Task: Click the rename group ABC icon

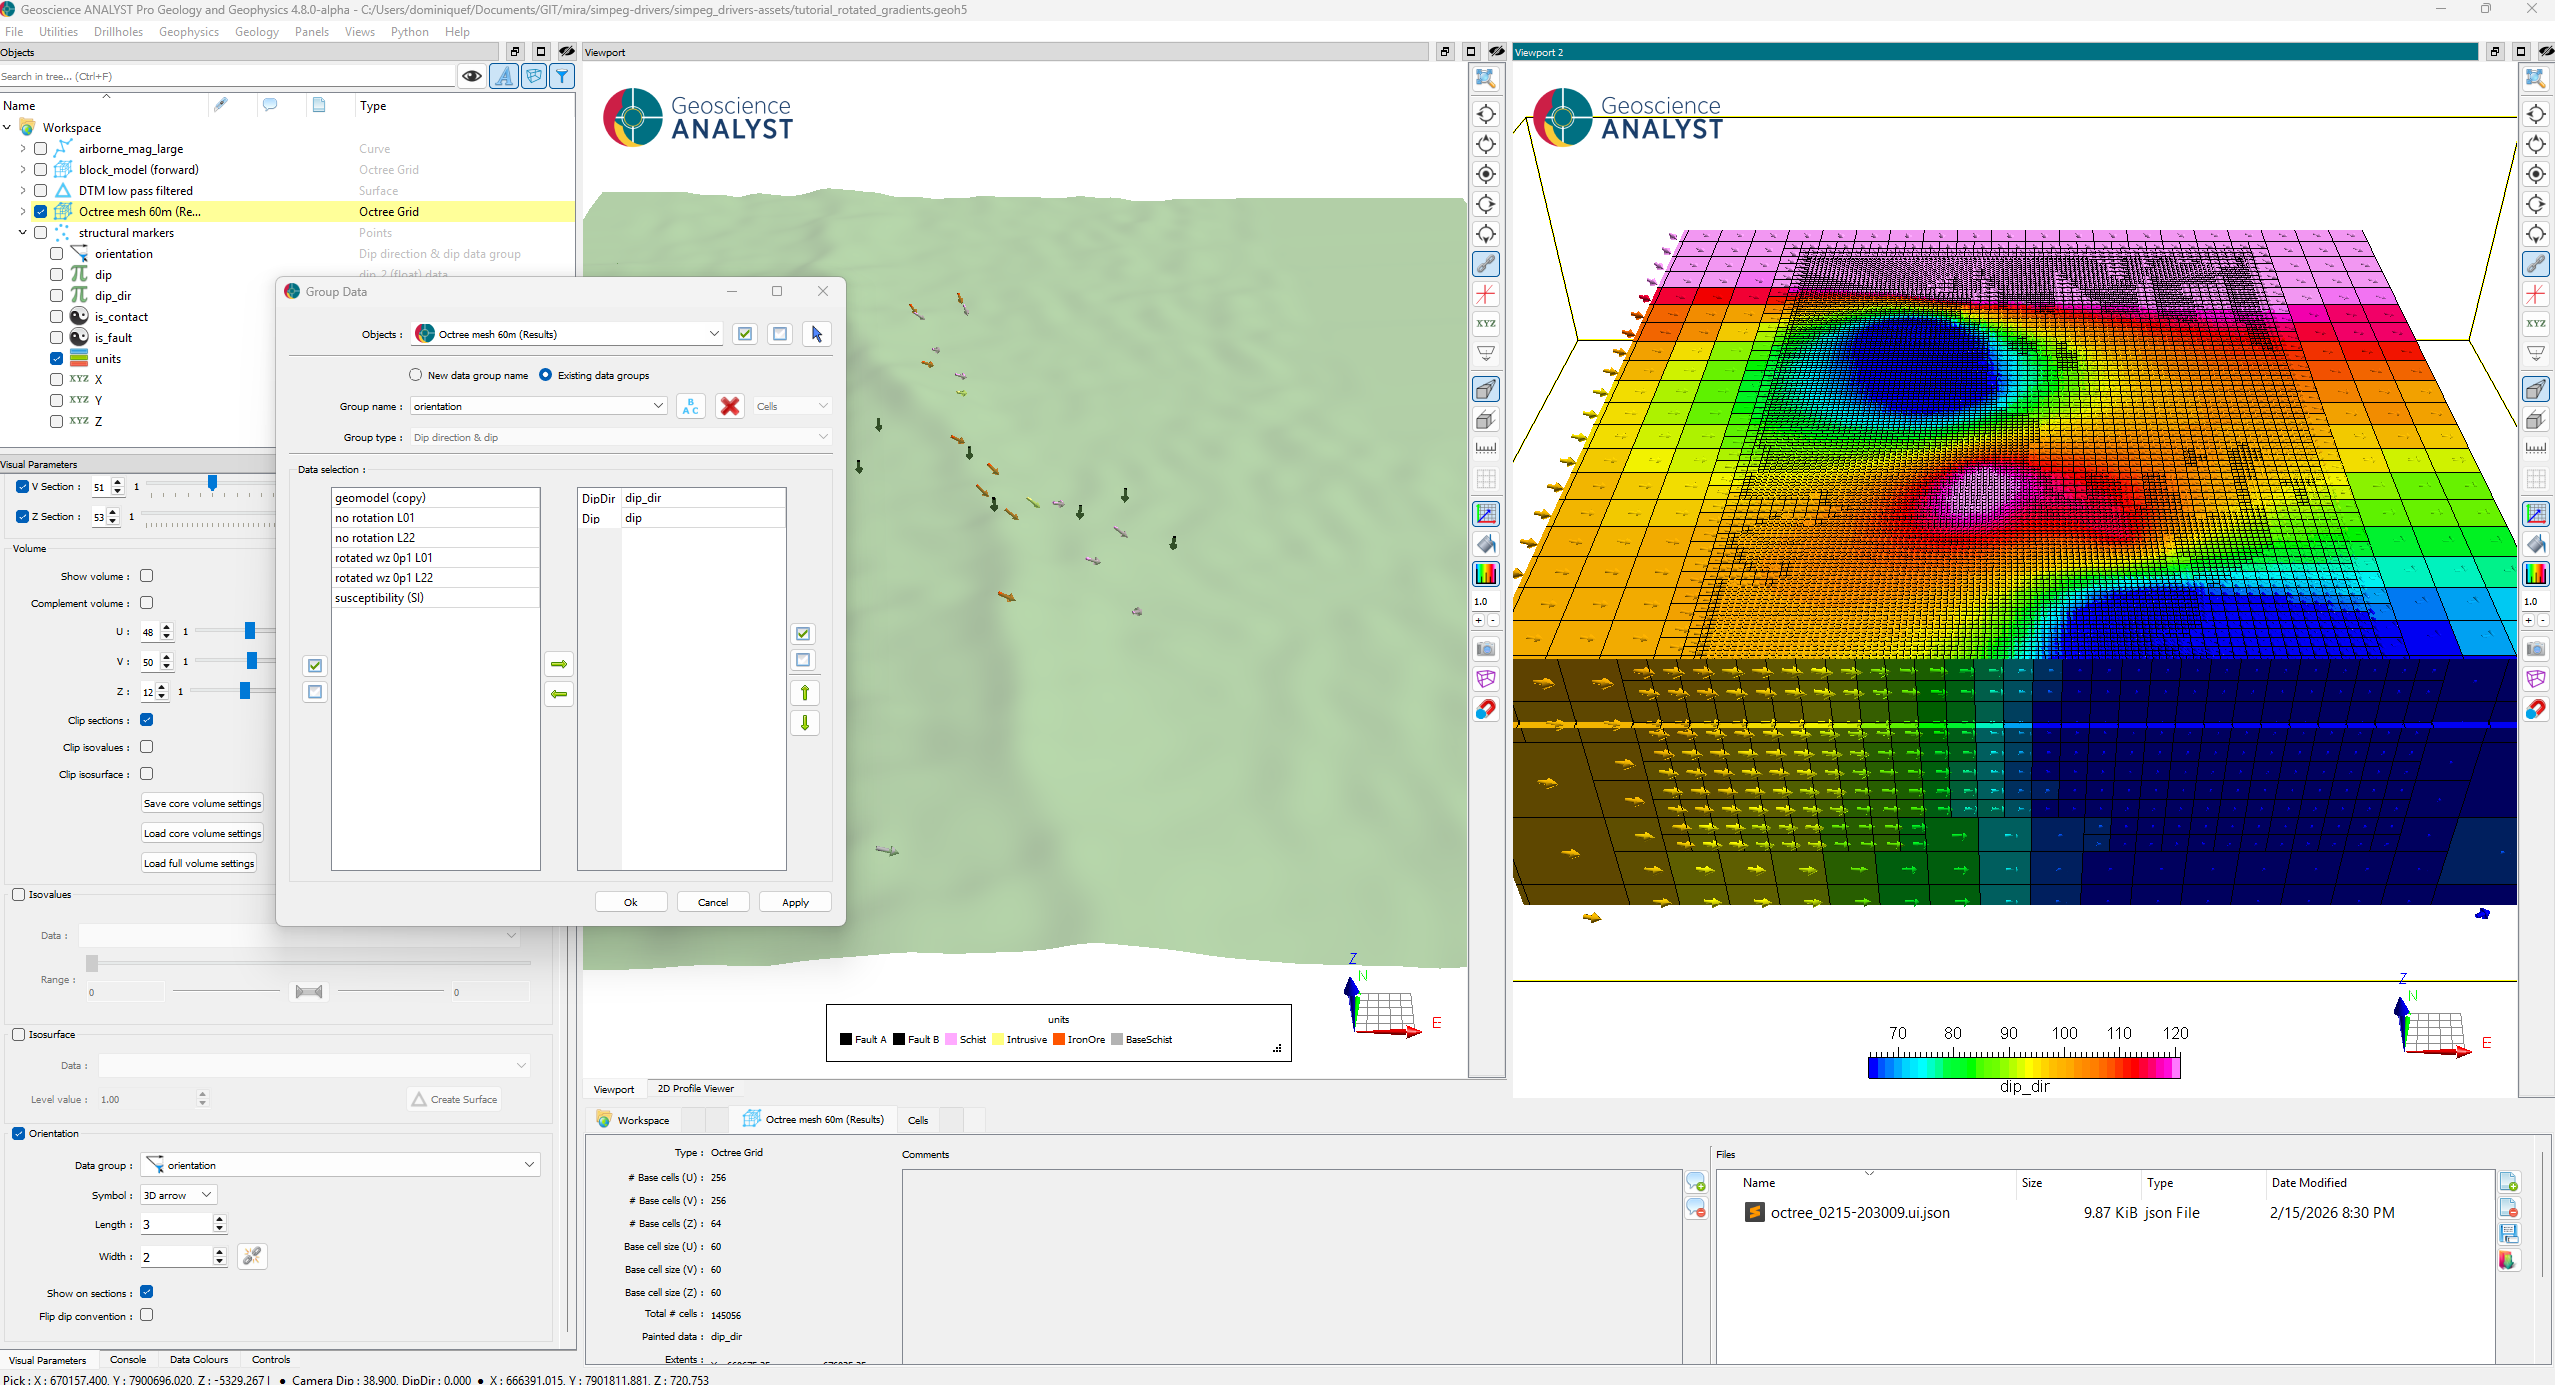Action: pos(690,406)
